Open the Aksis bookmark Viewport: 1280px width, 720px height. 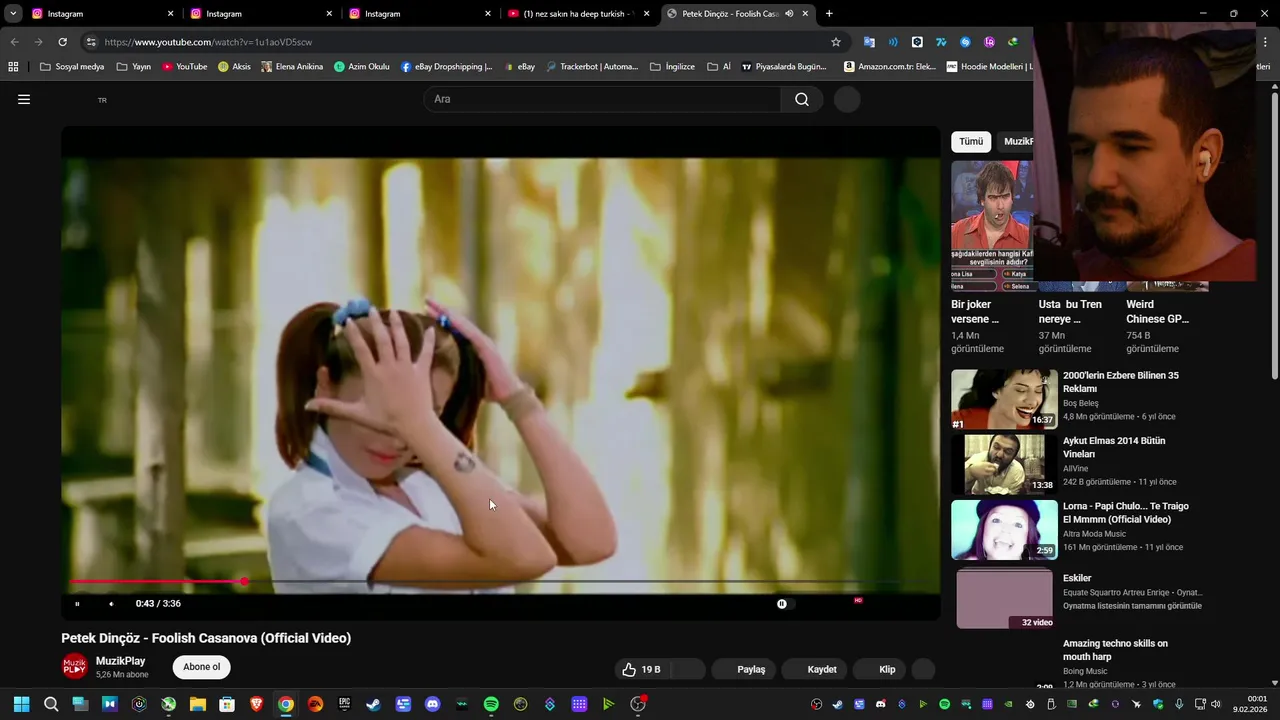pyautogui.click(x=235, y=67)
